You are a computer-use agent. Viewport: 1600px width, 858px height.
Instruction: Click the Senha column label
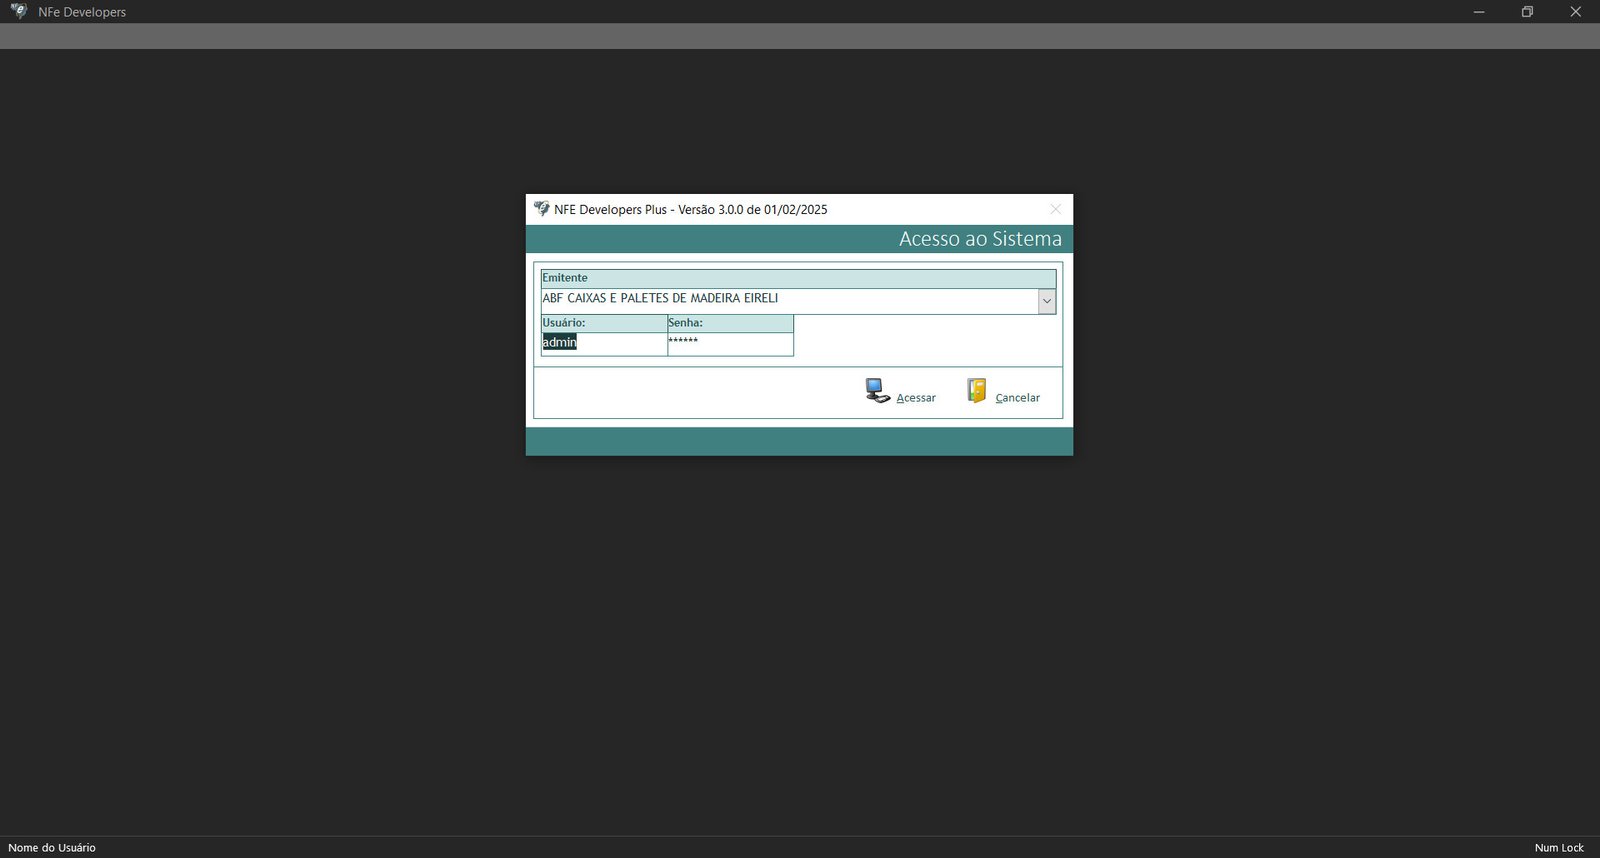(x=686, y=323)
